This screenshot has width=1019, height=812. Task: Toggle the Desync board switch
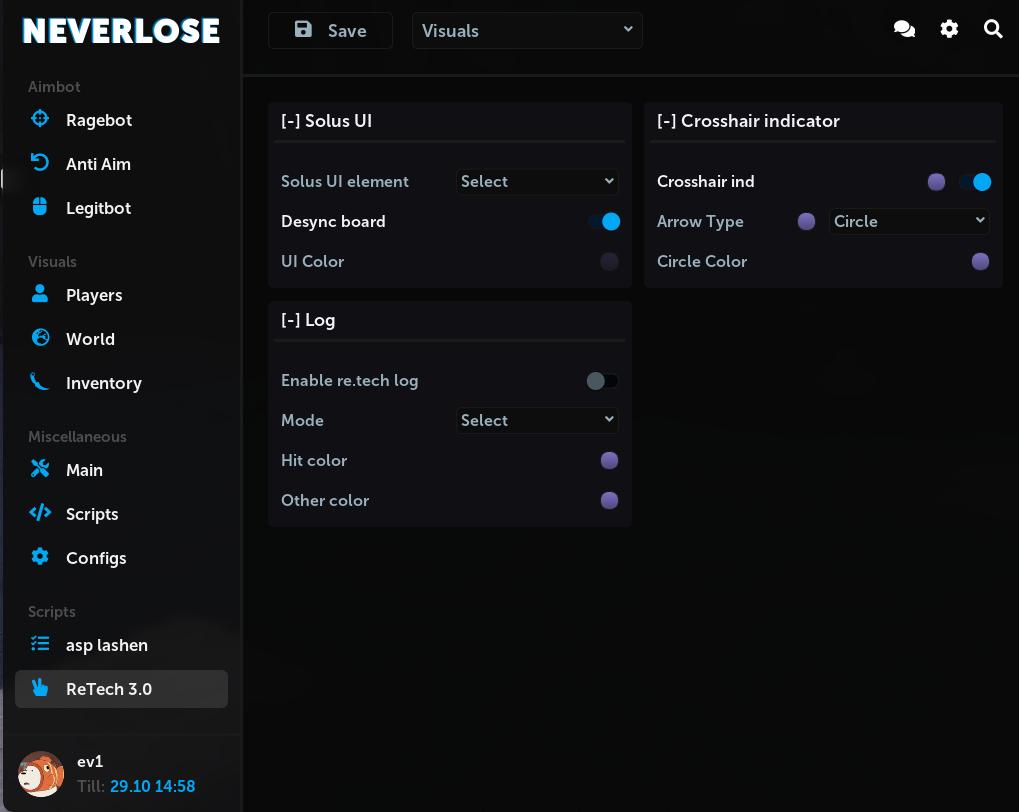tap(603, 221)
